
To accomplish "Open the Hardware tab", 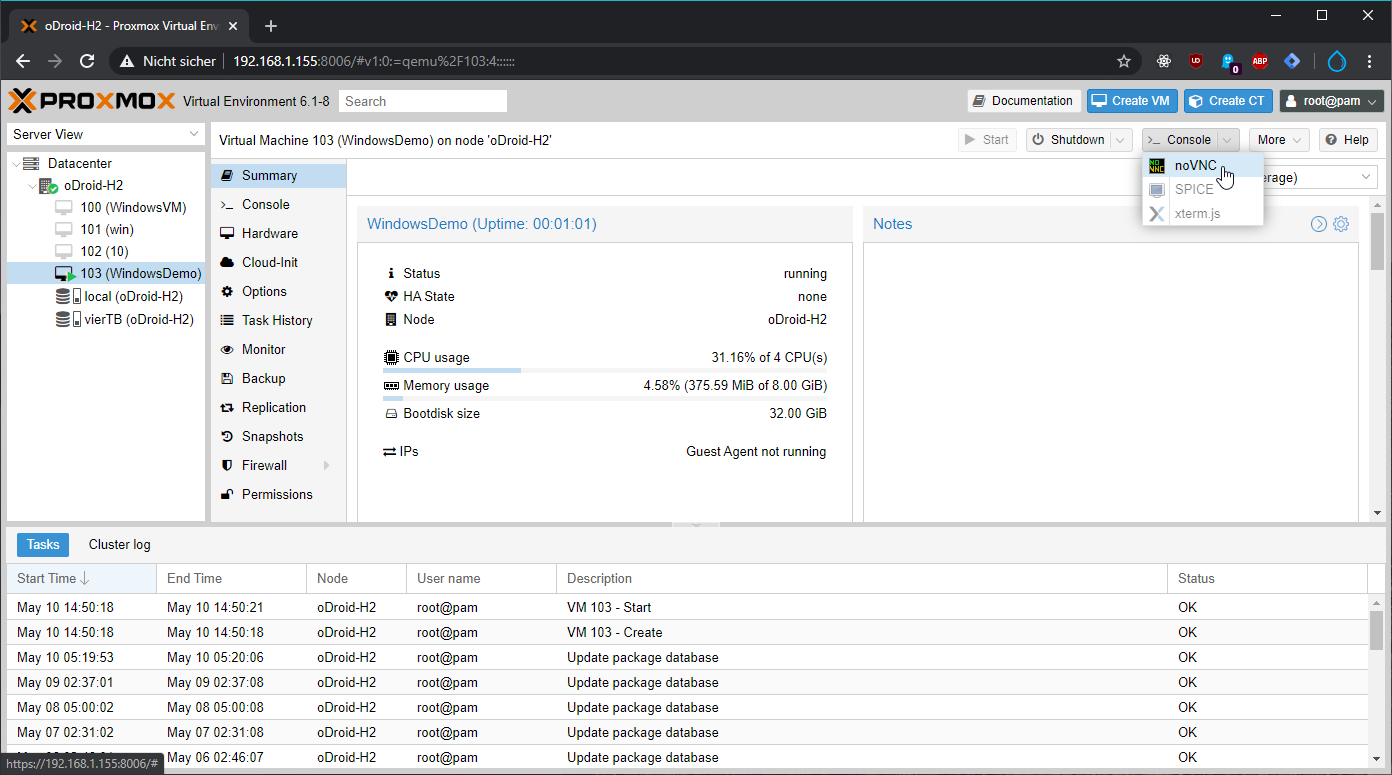I will click(278, 233).
